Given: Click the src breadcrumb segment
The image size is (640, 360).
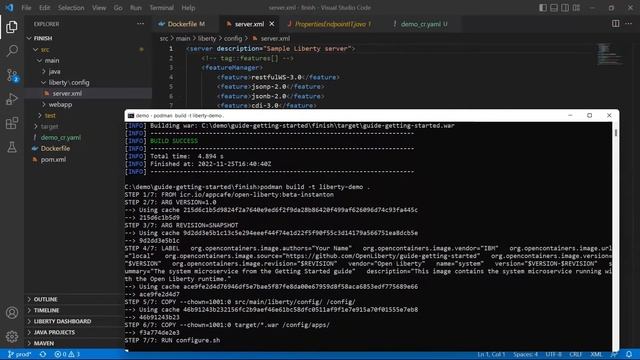Looking at the screenshot, I should coord(164,38).
